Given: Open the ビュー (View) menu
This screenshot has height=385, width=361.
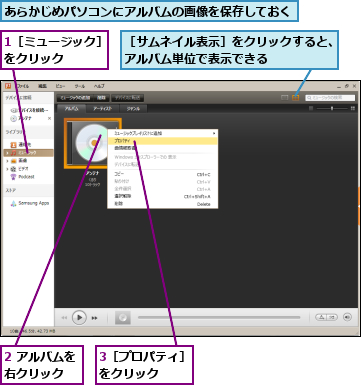Looking at the screenshot, I should [60, 86].
